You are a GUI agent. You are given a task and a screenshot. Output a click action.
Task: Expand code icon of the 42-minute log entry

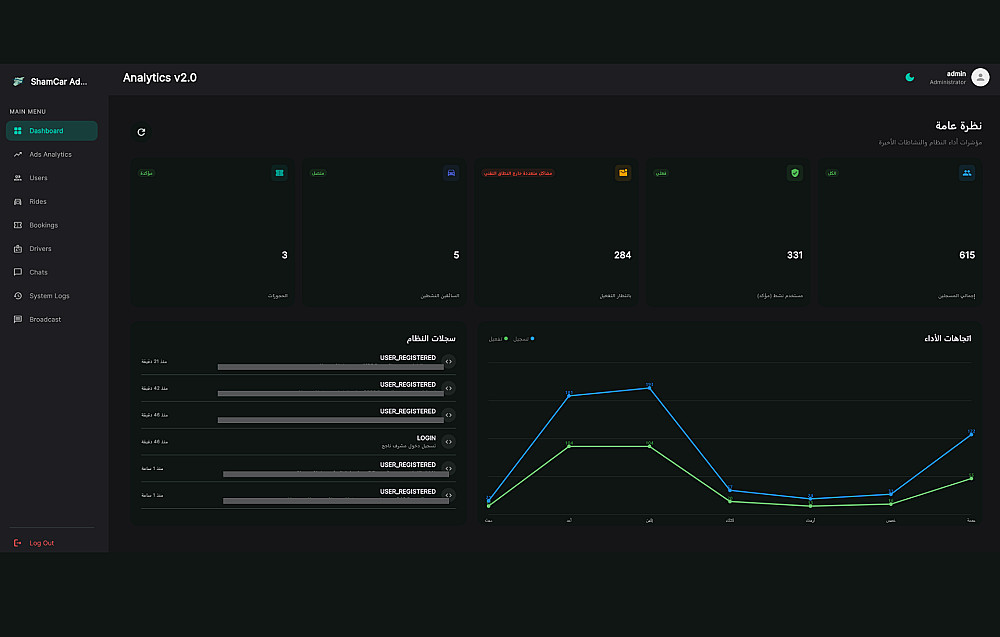click(449, 388)
